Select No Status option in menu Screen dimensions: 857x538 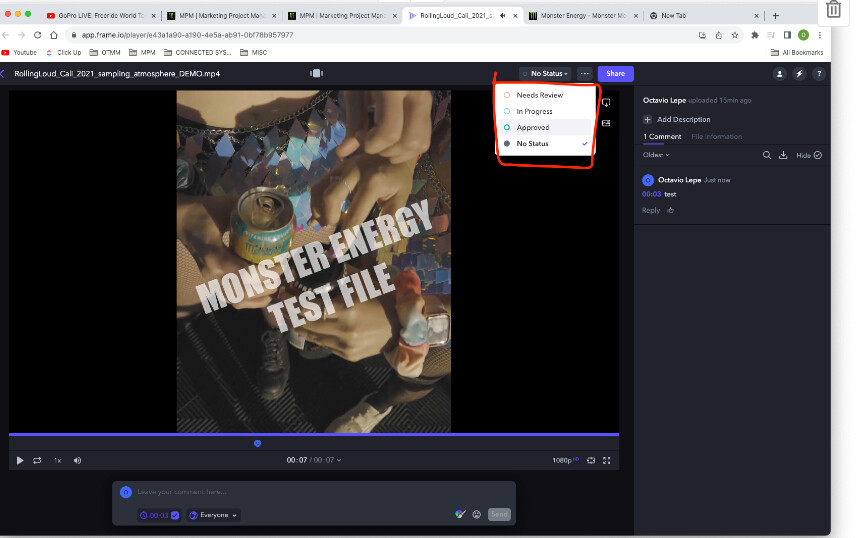[545, 144]
